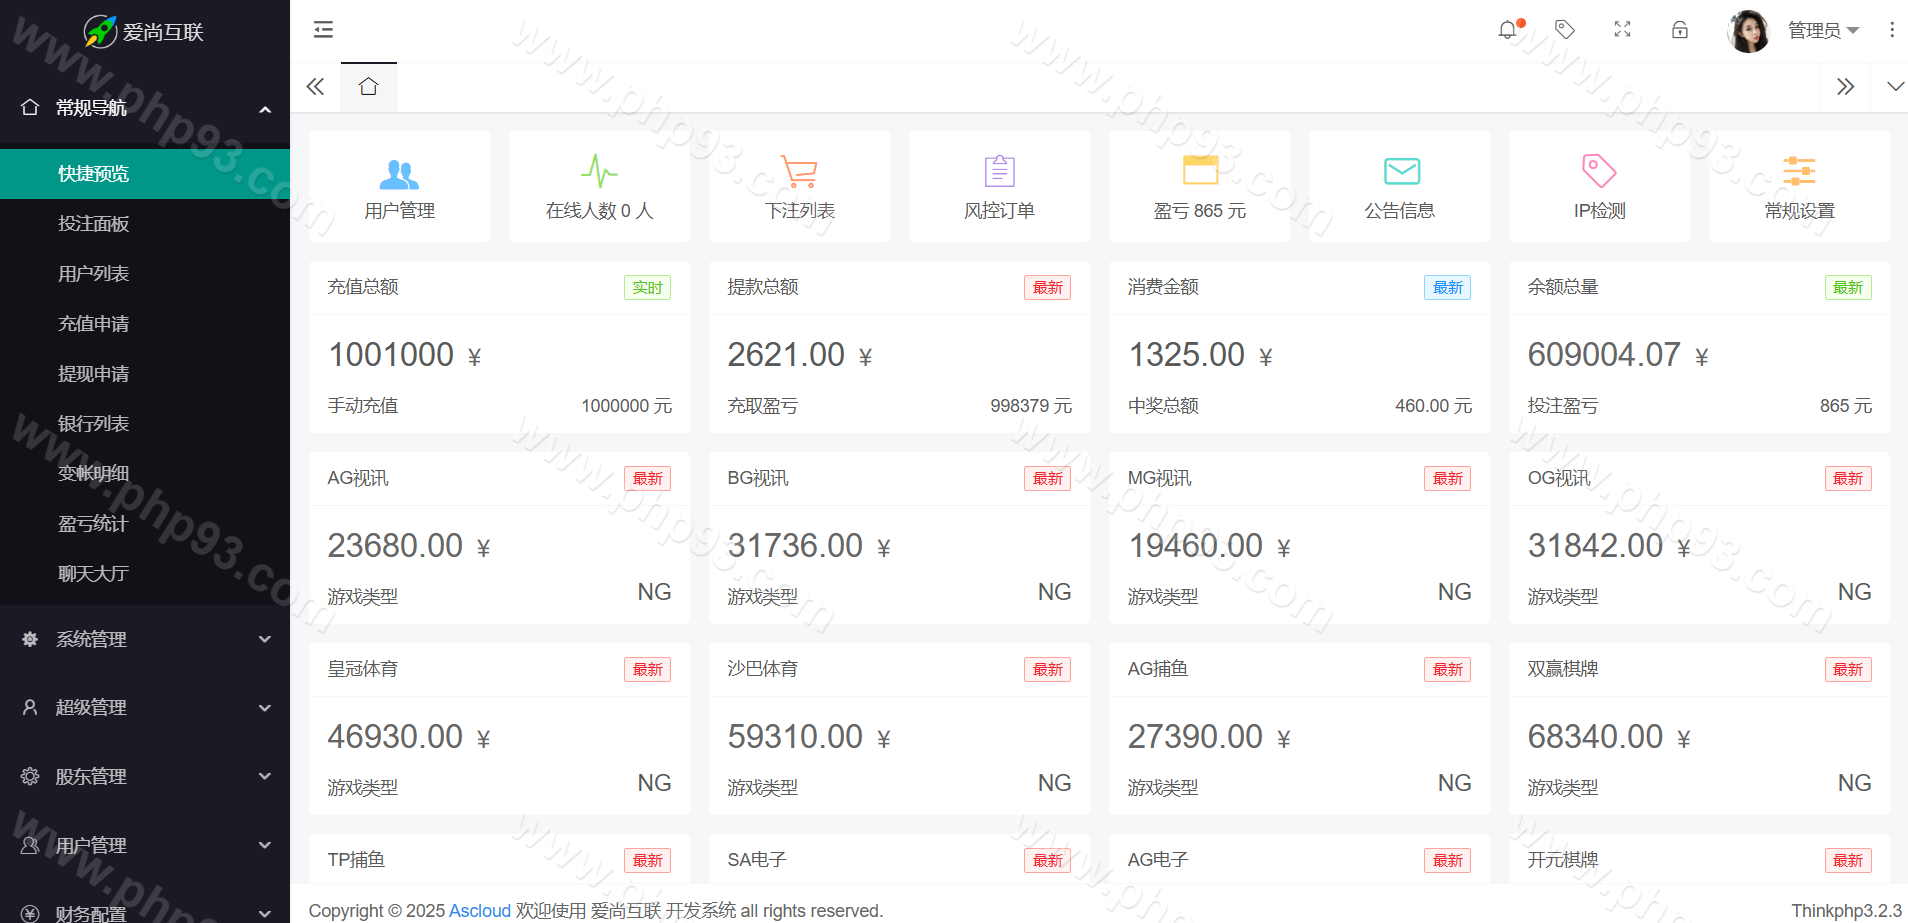
Task: Click the Ascloud footer link
Action: tap(479, 911)
